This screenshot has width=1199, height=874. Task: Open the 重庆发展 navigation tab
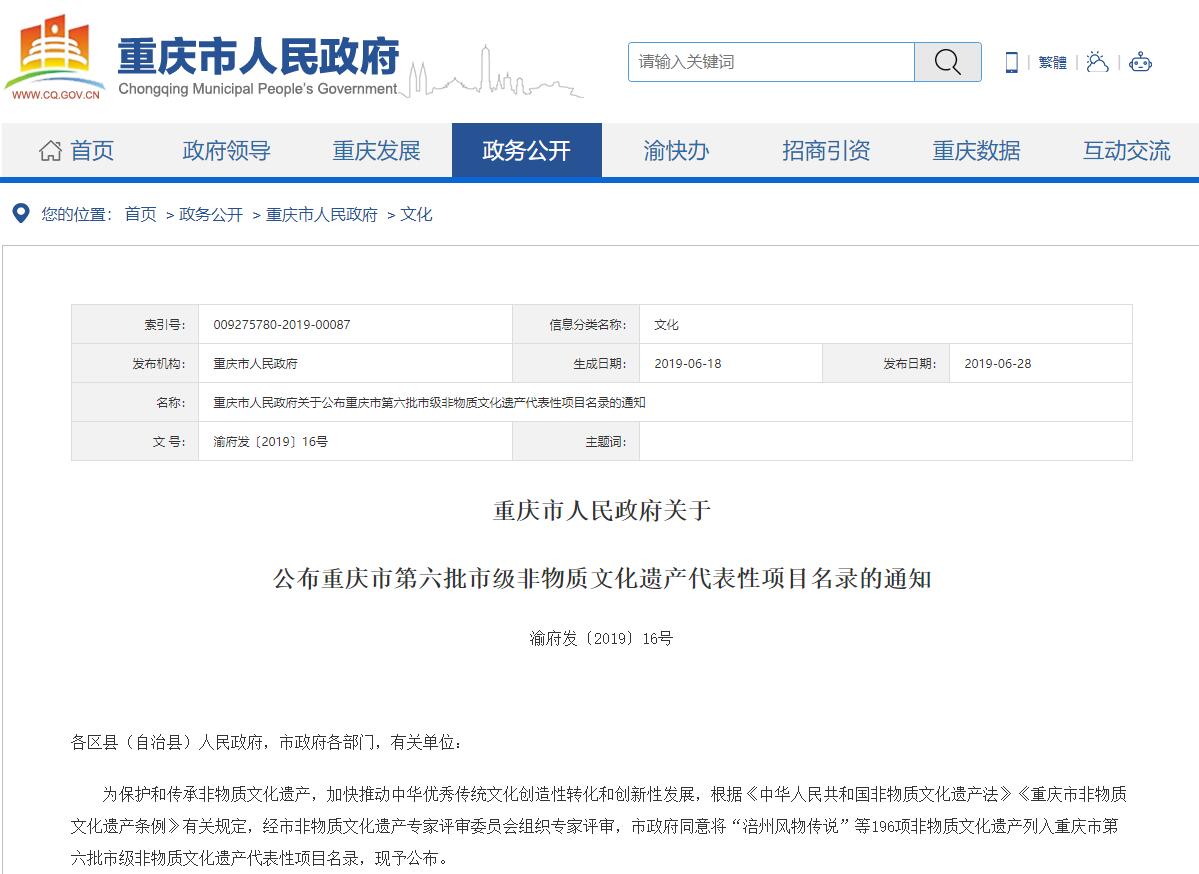[376, 151]
